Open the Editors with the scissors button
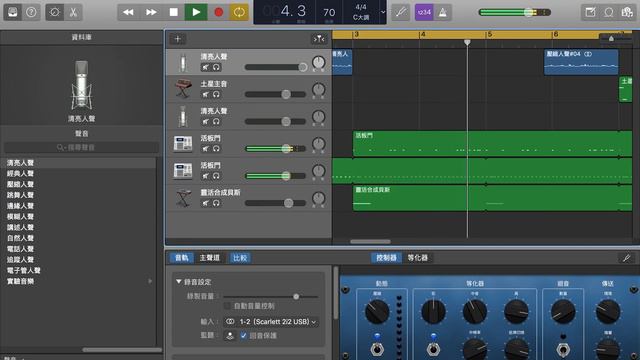Viewport: 640px width, 360px height. [x=73, y=12]
